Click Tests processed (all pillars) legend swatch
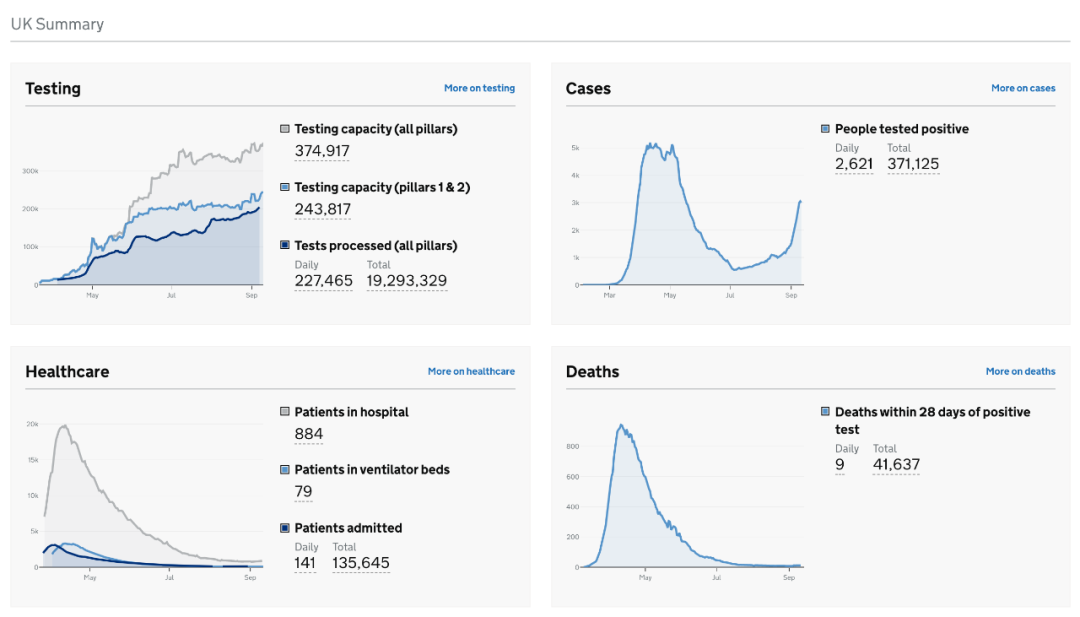1080x617 pixels. pyautogui.click(x=284, y=245)
